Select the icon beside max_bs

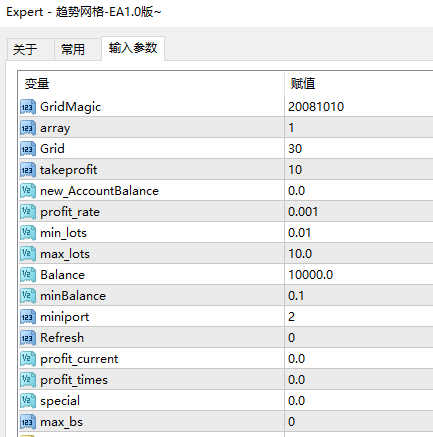click(28, 422)
